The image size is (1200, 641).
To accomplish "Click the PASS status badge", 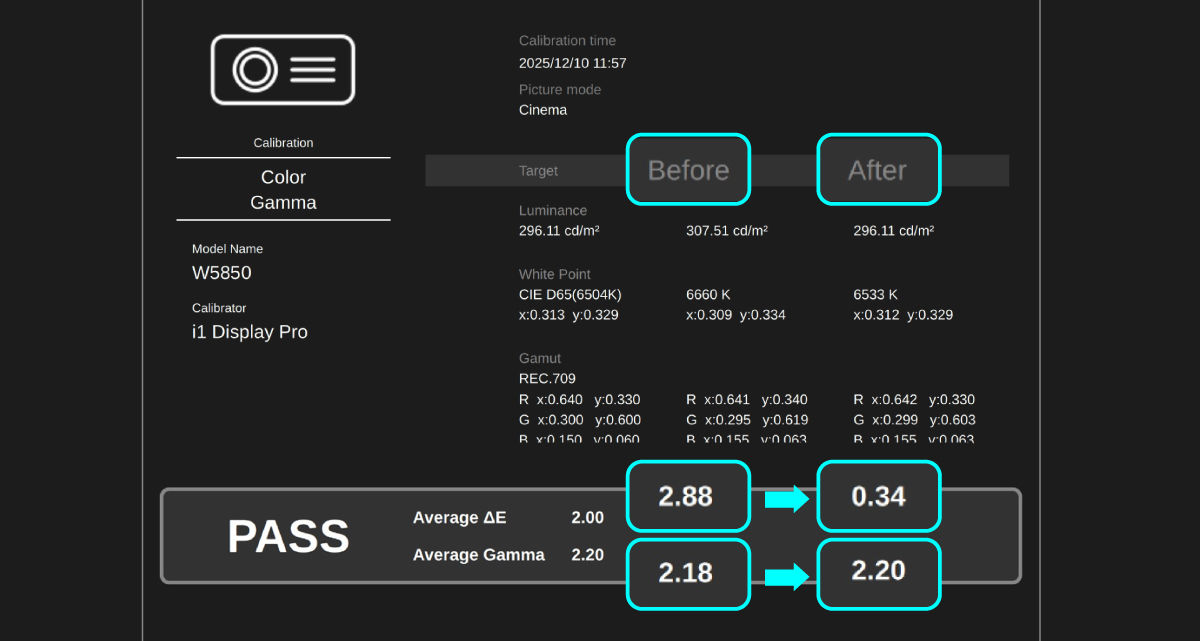I will 288,537.
